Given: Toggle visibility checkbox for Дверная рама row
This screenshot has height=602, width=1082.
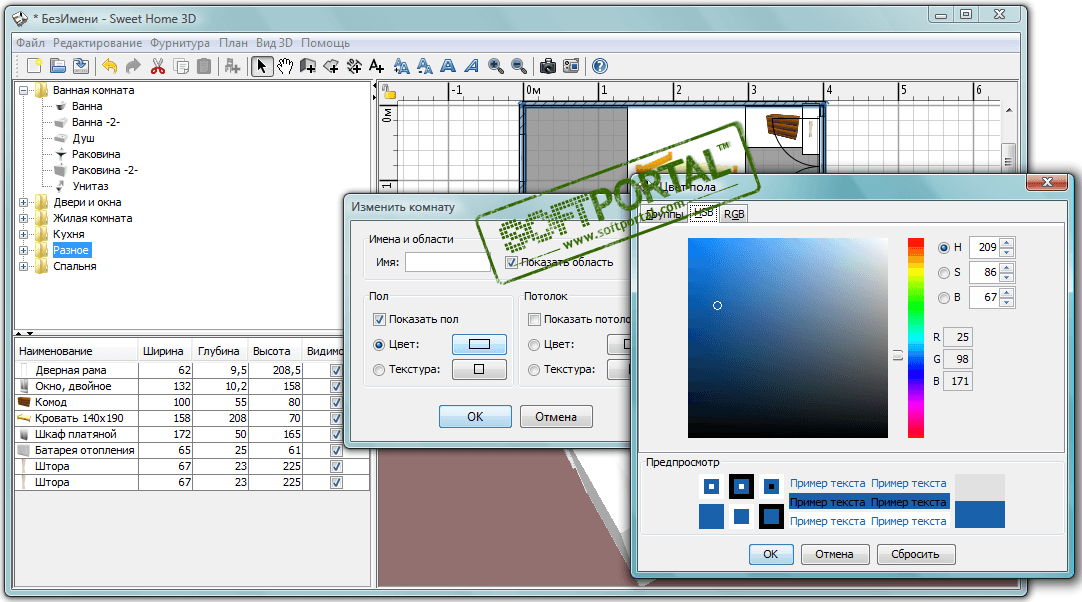Looking at the screenshot, I should pyautogui.click(x=336, y=371).
